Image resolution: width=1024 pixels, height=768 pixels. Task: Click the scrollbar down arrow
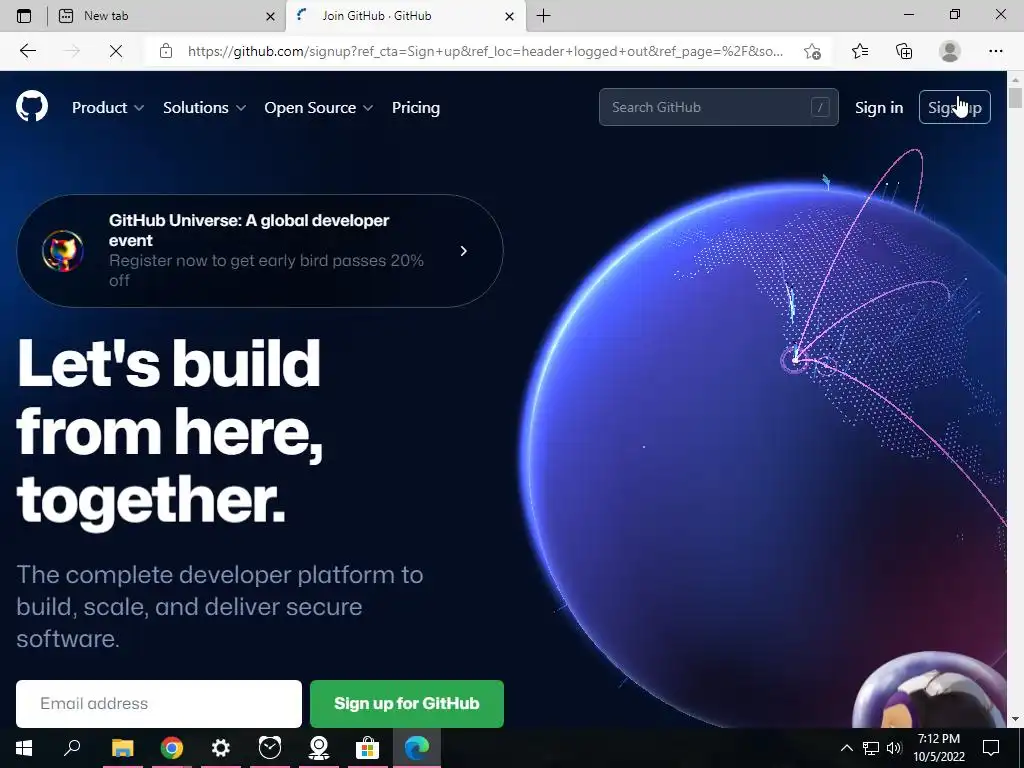point(1015,718)
